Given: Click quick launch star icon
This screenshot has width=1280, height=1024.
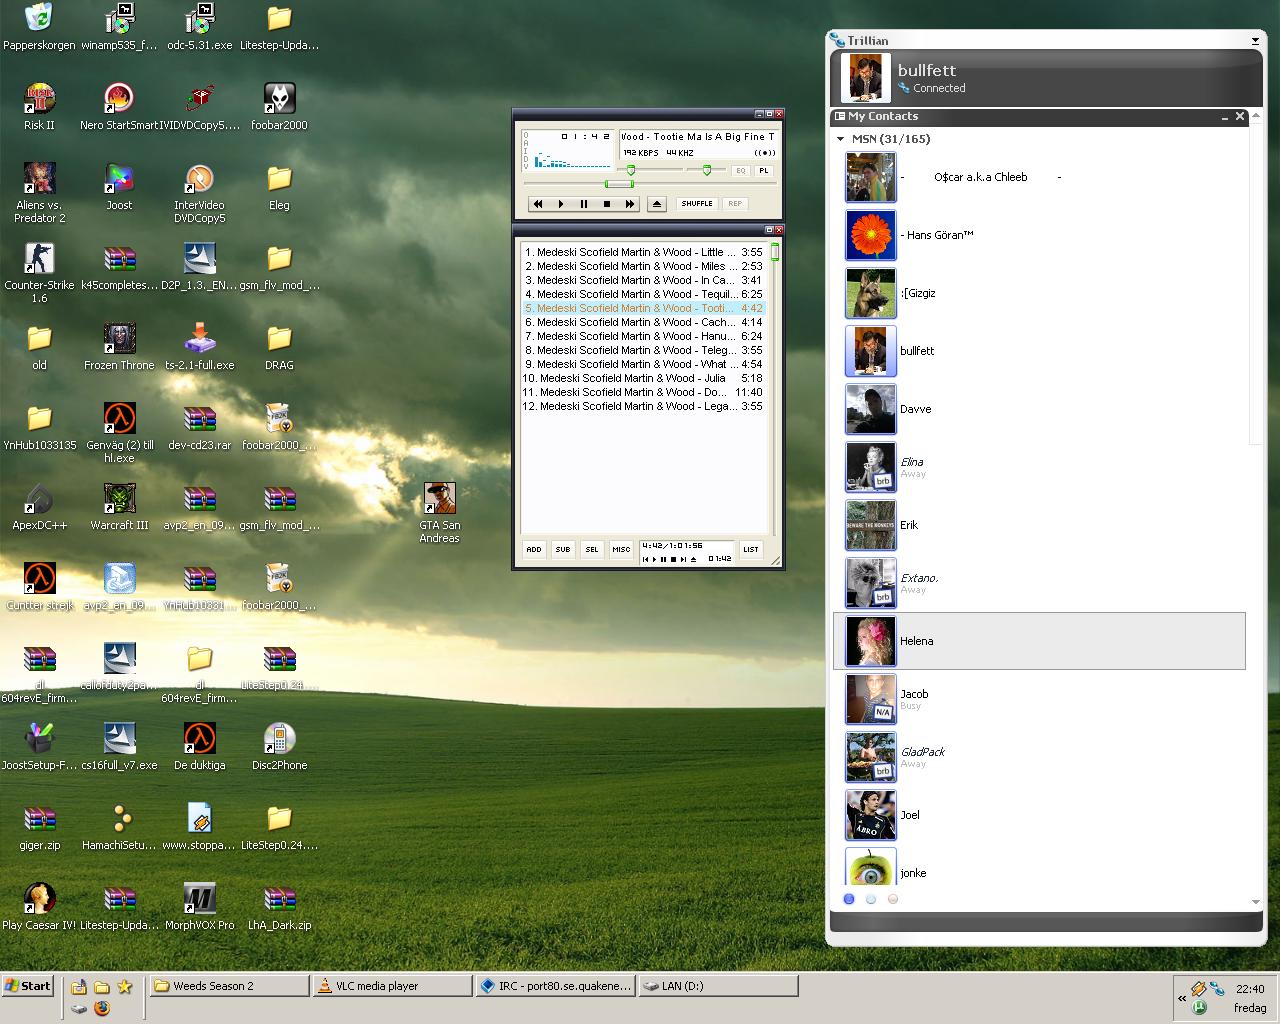Looking at the screenshot, I should click(125, 986).
